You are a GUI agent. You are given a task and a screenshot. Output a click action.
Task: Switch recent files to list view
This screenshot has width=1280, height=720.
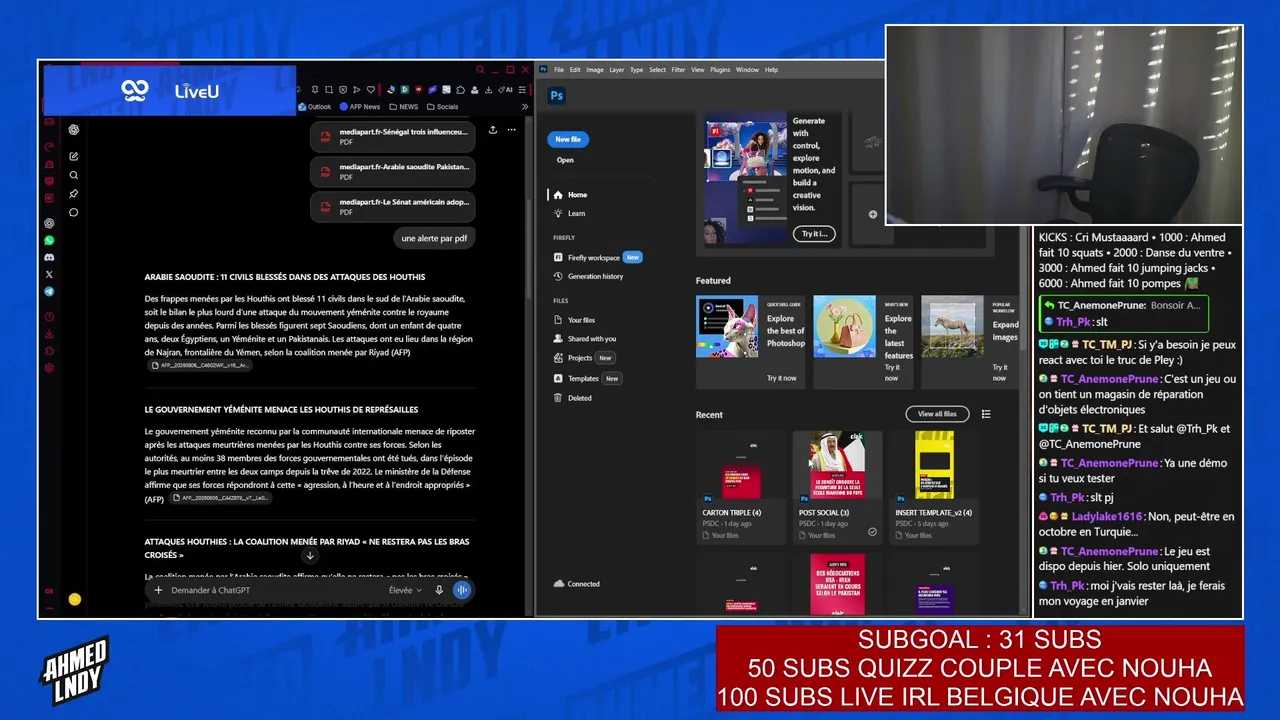pos(986,414)
